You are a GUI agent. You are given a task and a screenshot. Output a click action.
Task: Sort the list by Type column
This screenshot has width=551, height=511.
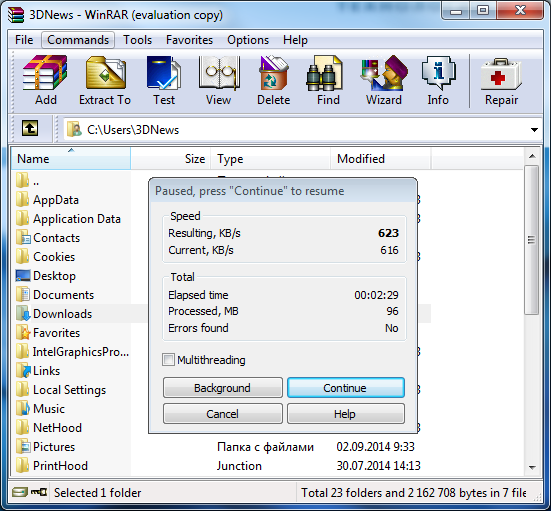271,159
